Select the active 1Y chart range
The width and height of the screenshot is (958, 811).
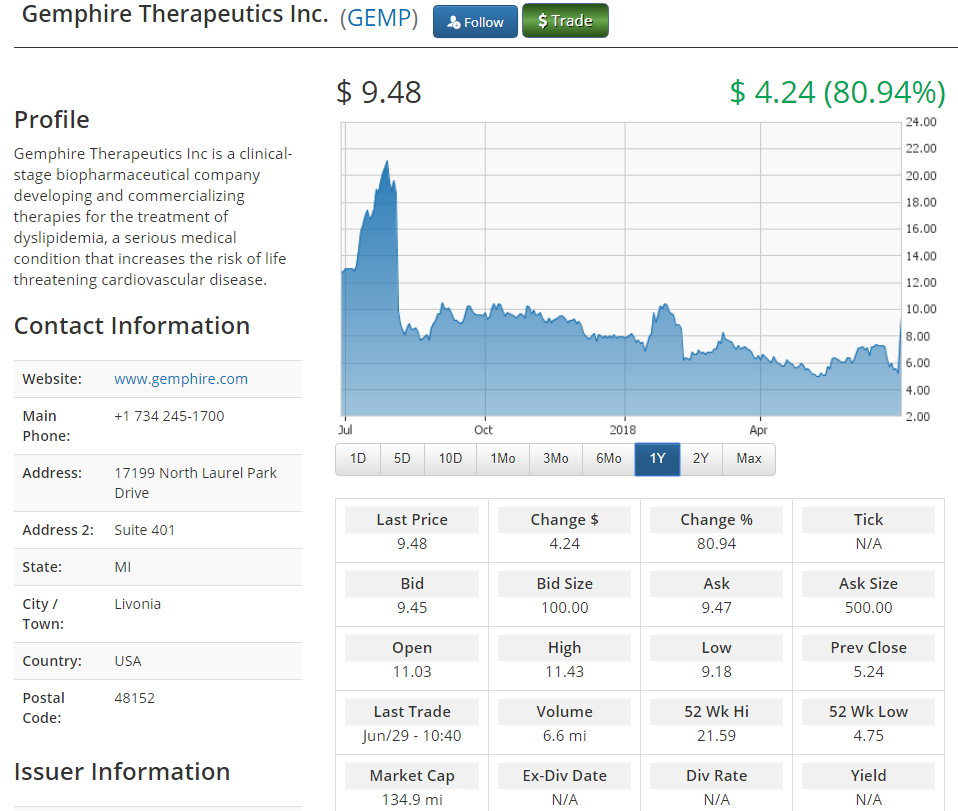(x=657, y=458)
